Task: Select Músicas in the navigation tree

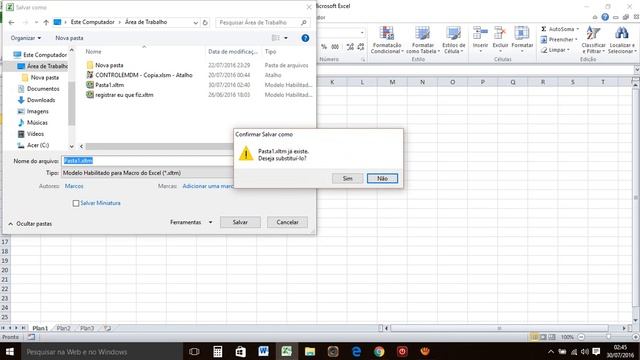Action: (33, 122)
